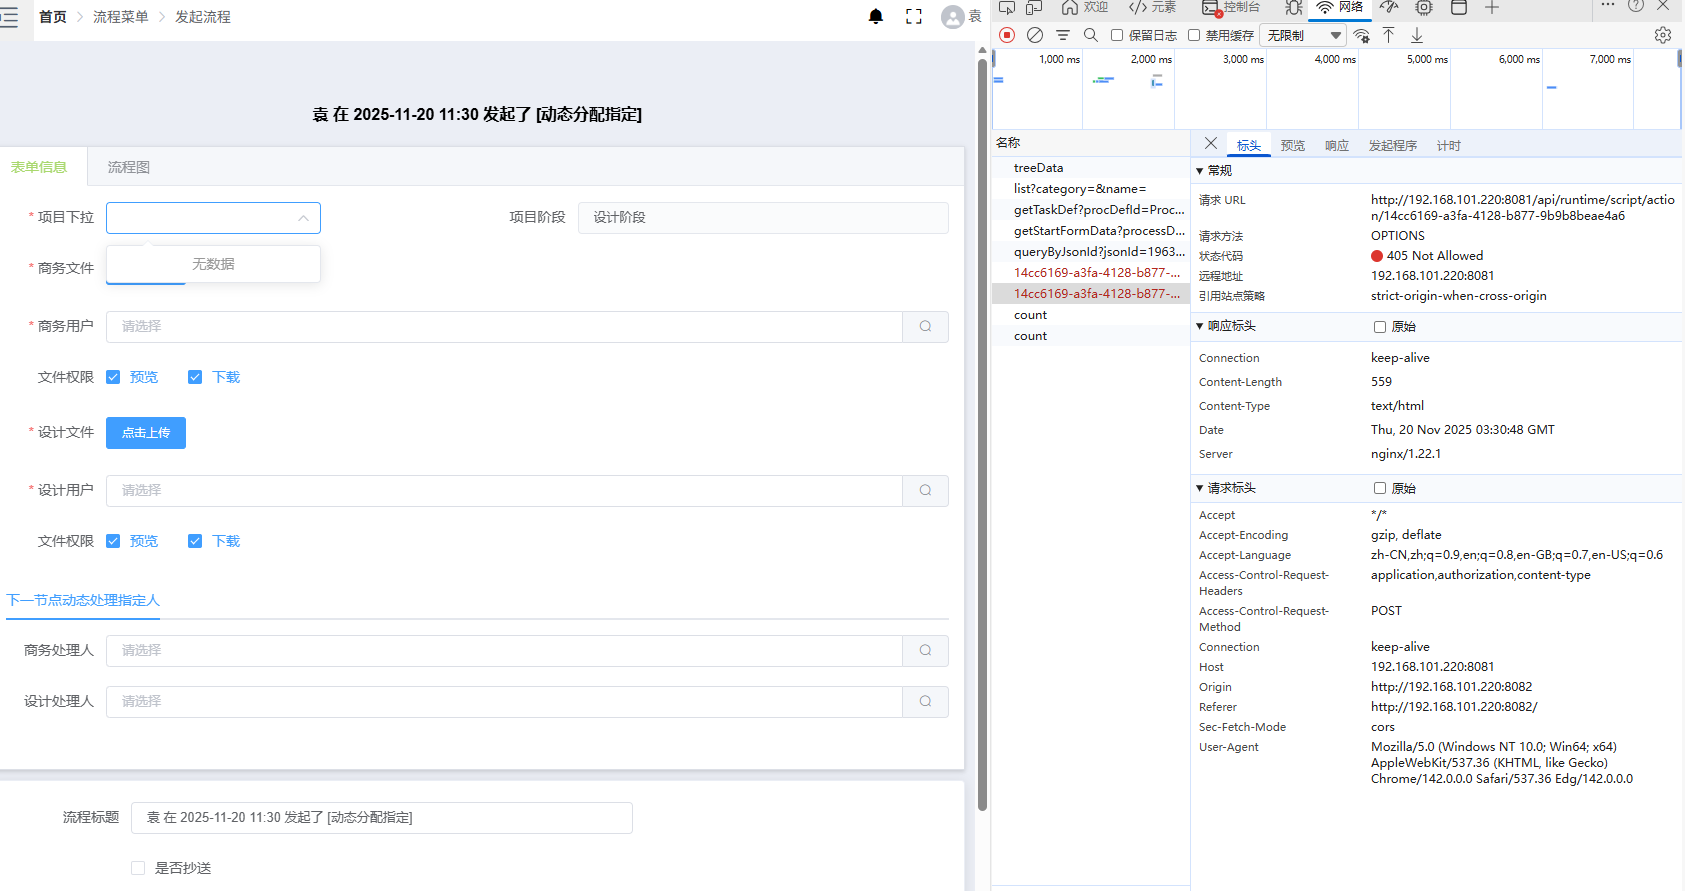The height and width of the screenshot is (891, 1685).
Task: Click the 项目阶段 input field
Action: [763, 218]
